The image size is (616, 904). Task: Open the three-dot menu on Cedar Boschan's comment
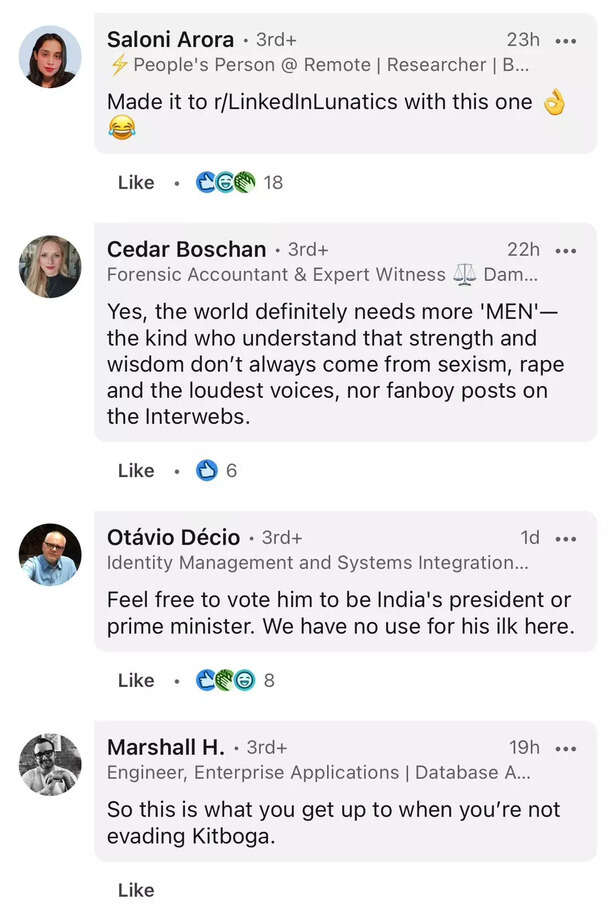coord(567,249)
